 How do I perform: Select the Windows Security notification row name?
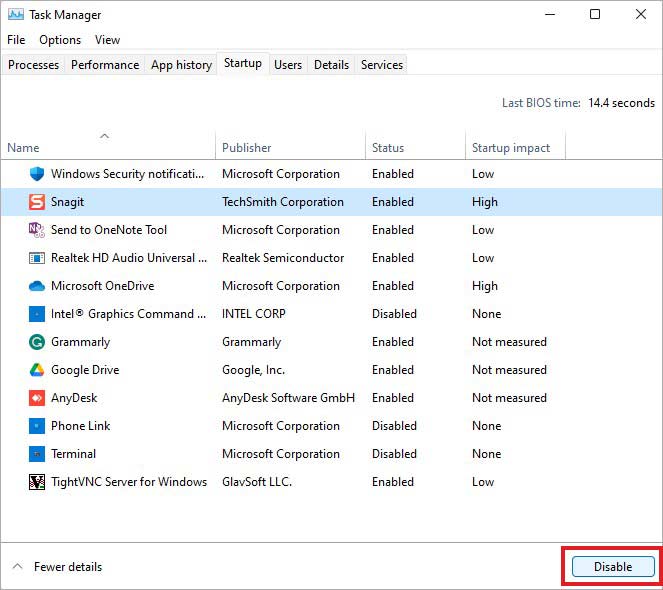[x=127, y=174]
